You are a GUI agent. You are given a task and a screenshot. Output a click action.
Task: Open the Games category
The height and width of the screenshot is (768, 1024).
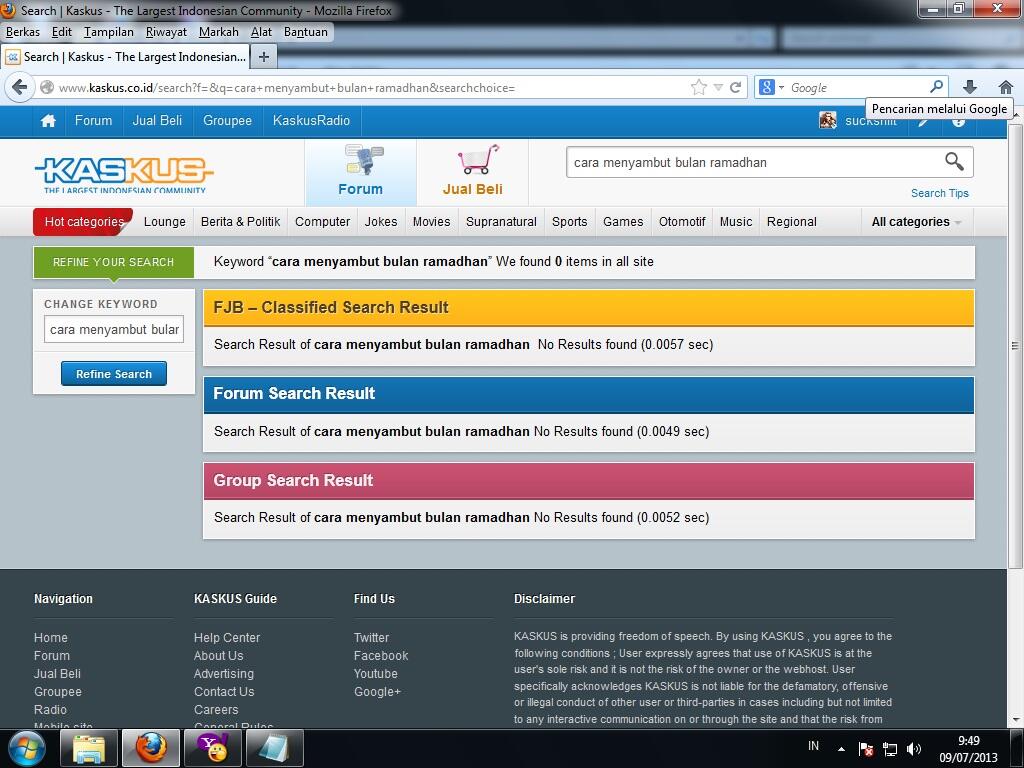pos(623,222)
